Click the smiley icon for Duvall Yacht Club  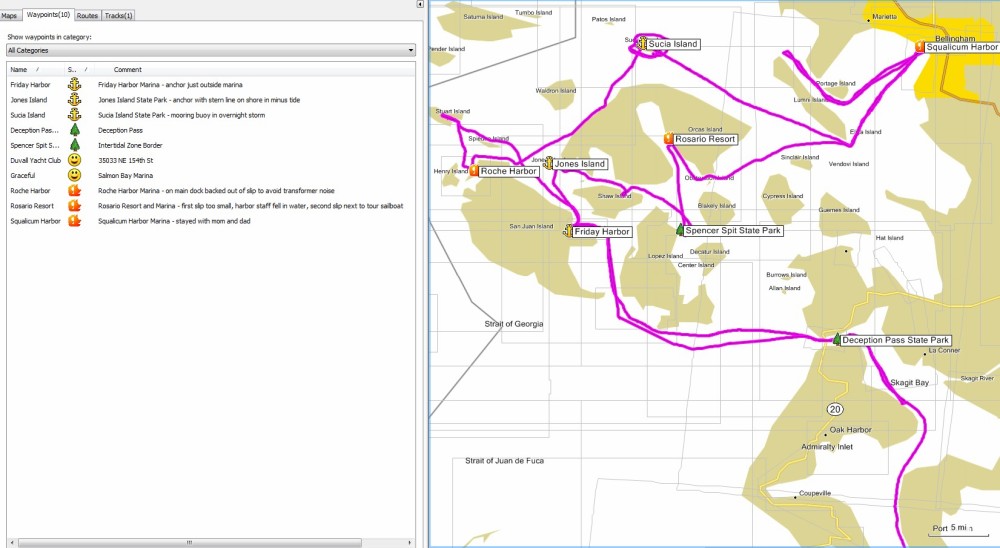point(74,160)
